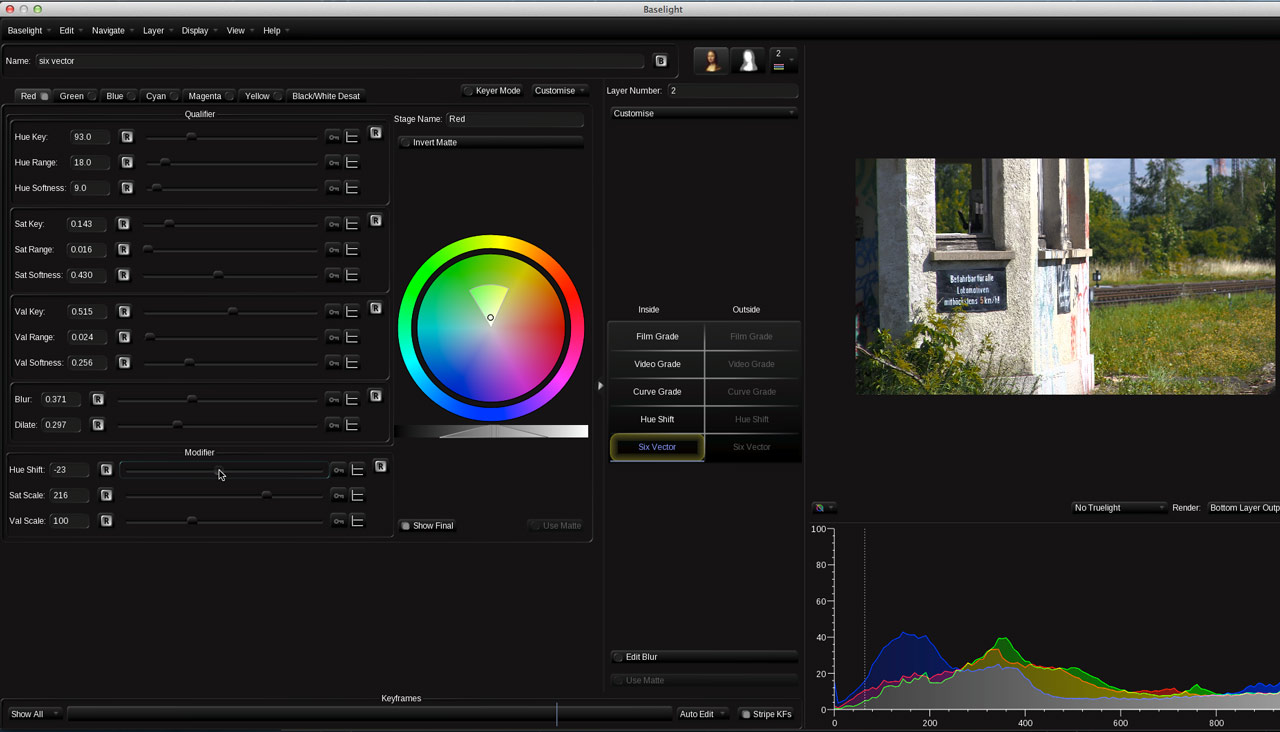Select Film Grade in the Inside column
This screenshot has width=1280, height=732.
655,336
